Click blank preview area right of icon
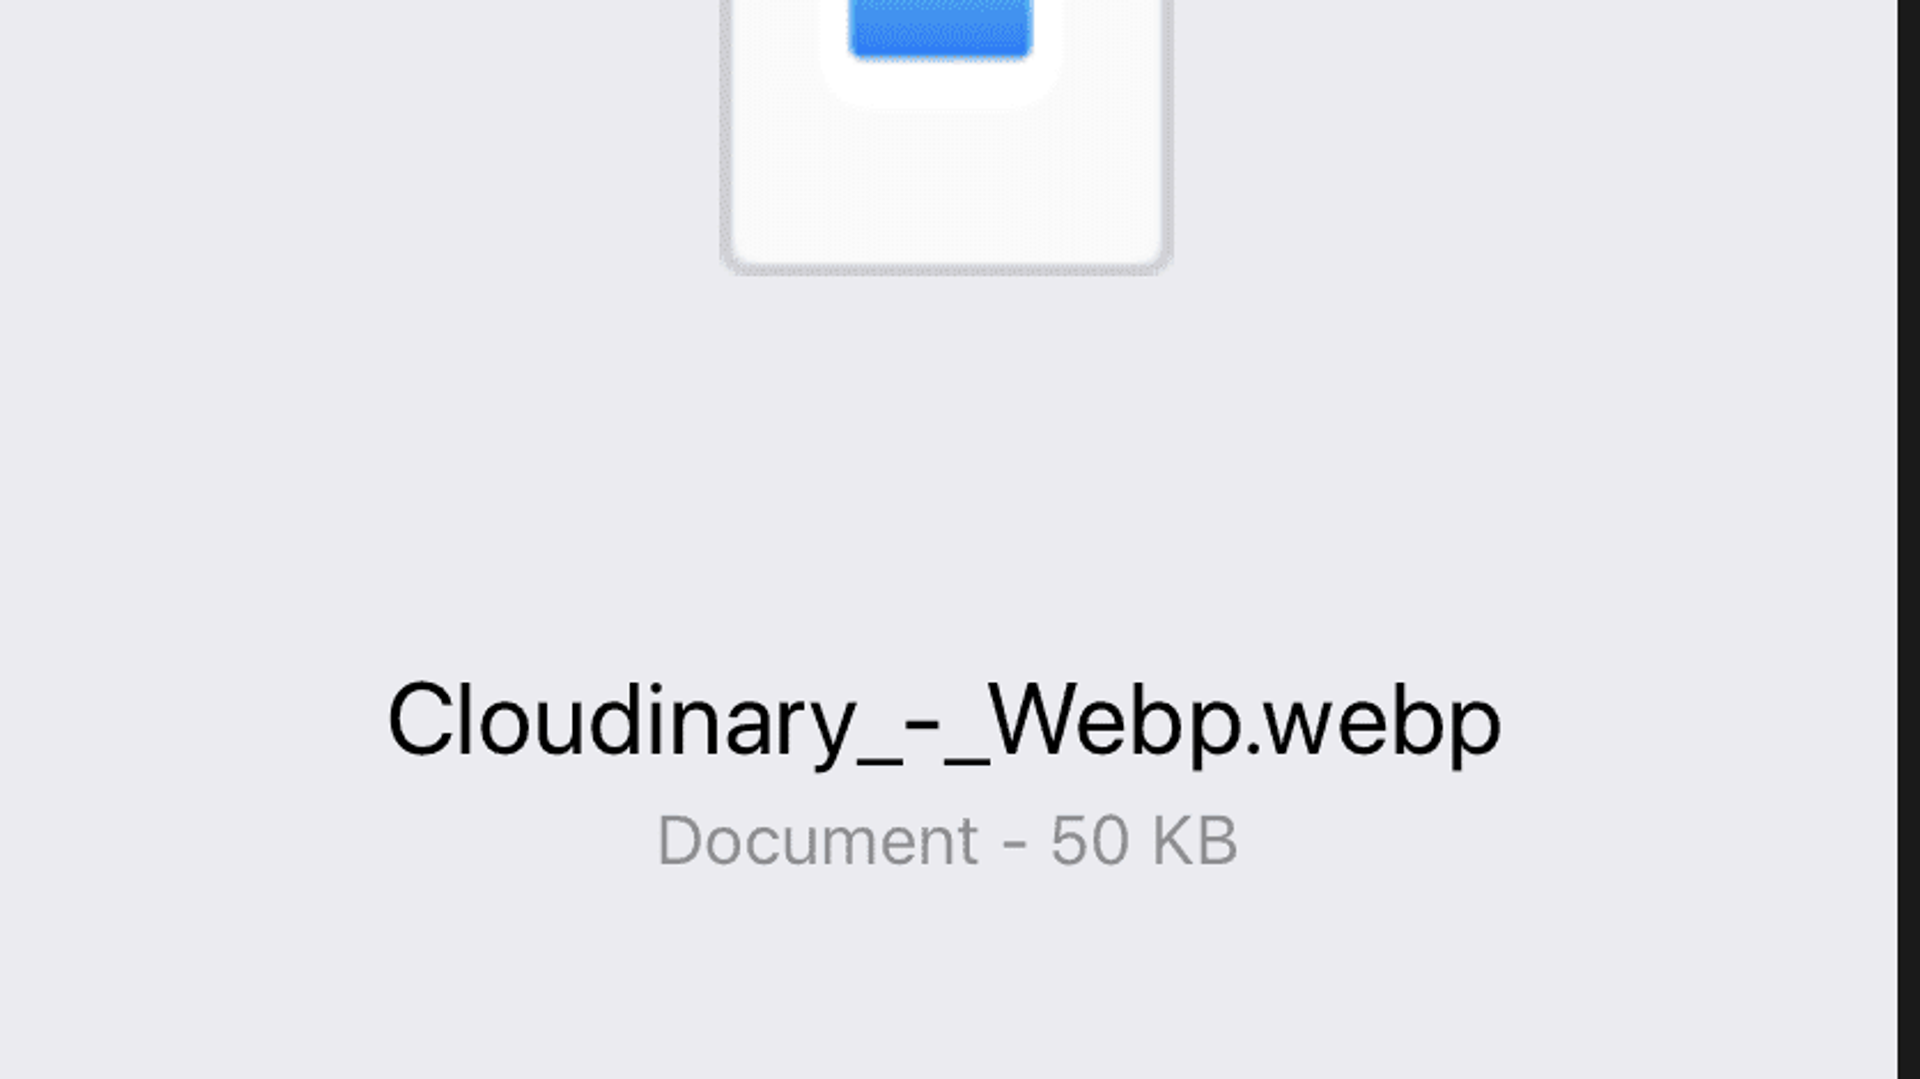Screen dimensions: 1920x1079 tap(1535, 140)
